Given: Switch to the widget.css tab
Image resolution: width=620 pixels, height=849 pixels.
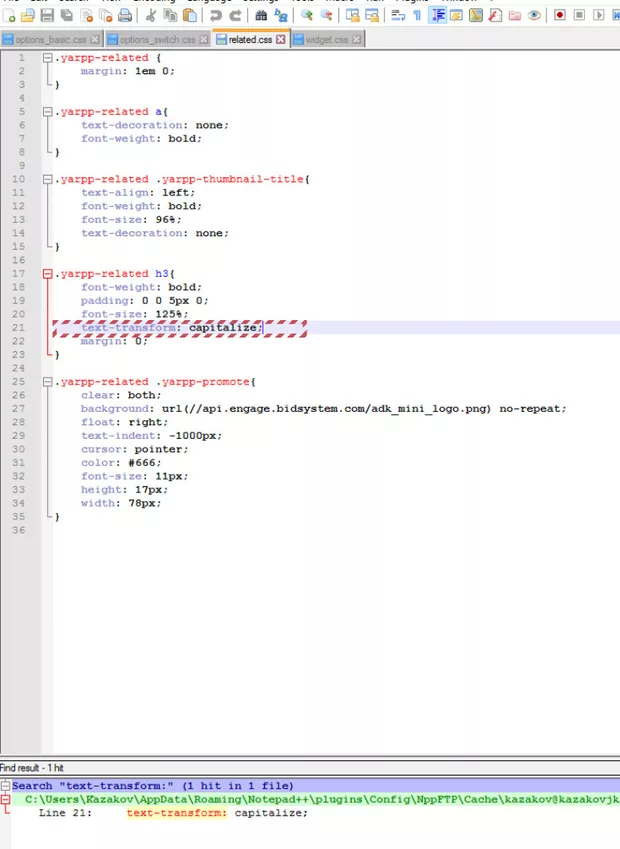Looking at the screenshot, I should click(x=327, y=40).
